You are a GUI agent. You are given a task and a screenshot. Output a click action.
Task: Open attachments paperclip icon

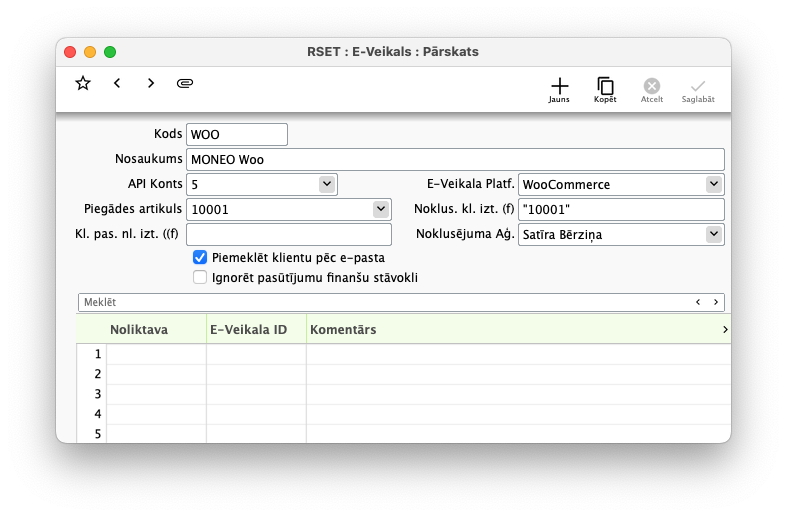185,83
